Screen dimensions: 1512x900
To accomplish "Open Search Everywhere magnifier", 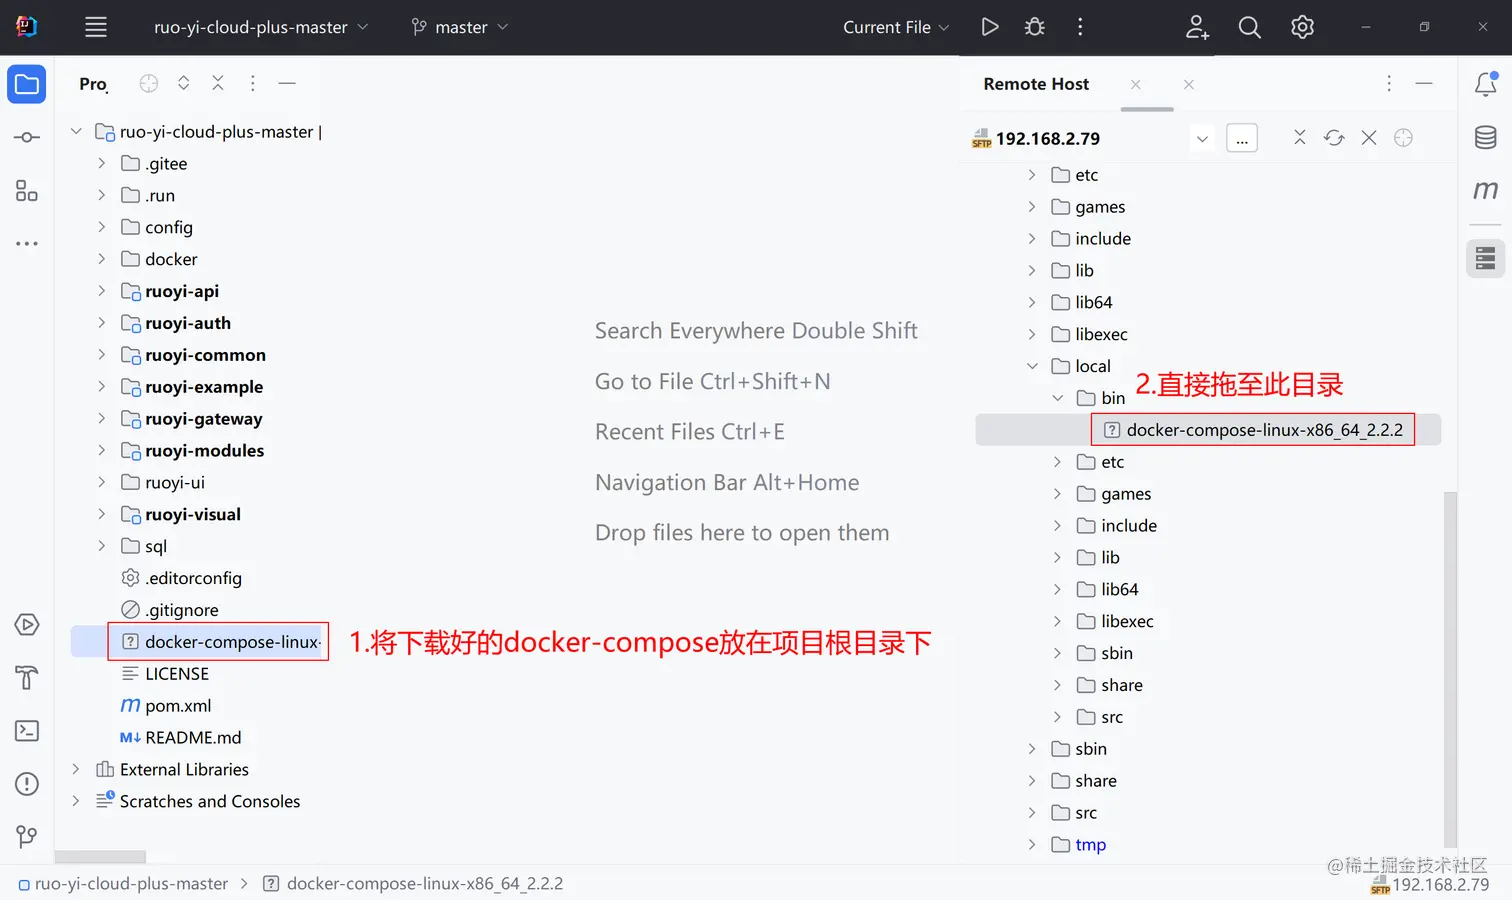I will [x=1250, y=27].
